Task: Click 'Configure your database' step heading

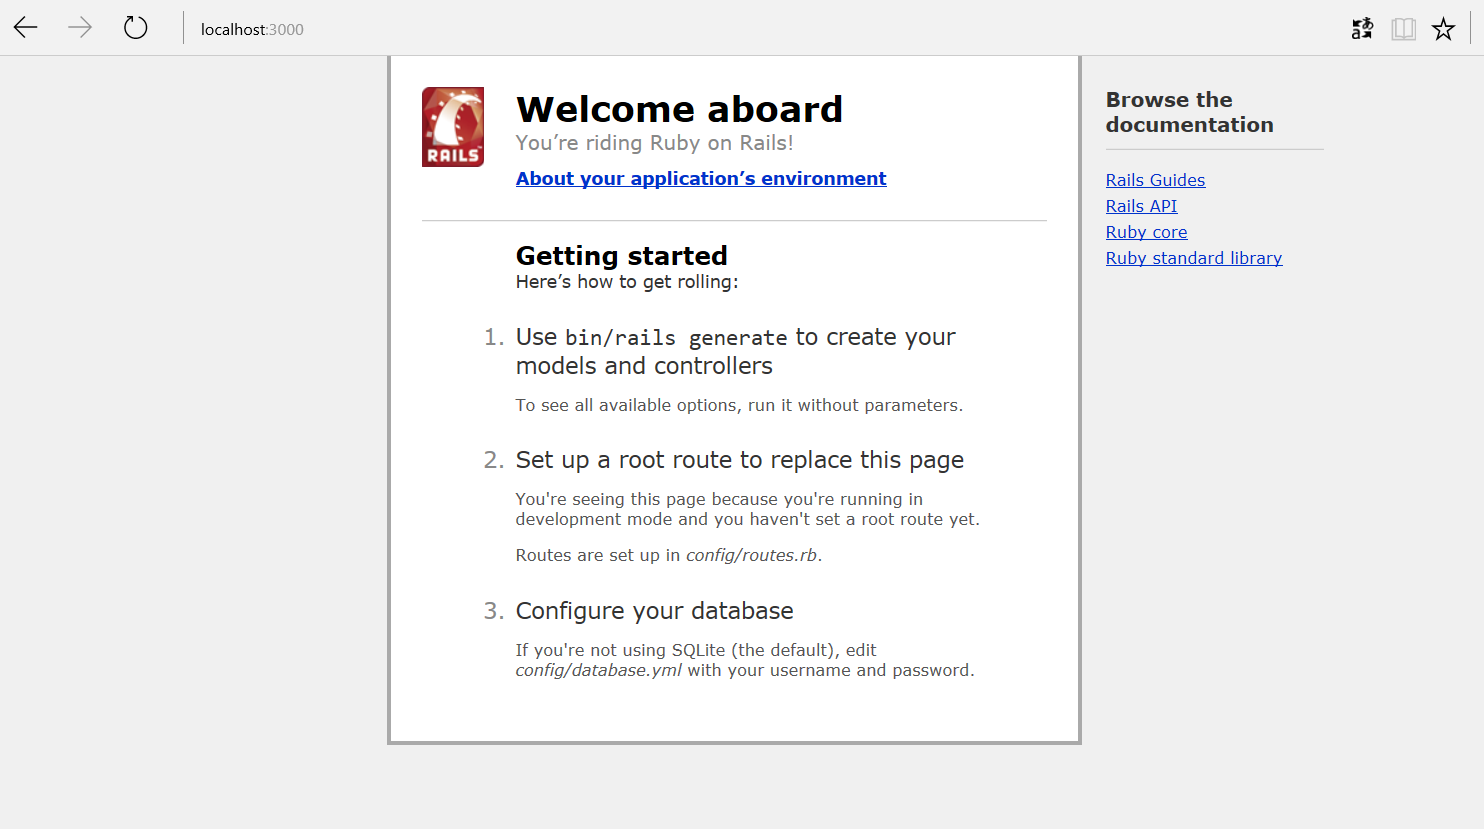Action: tap(654, 611)
